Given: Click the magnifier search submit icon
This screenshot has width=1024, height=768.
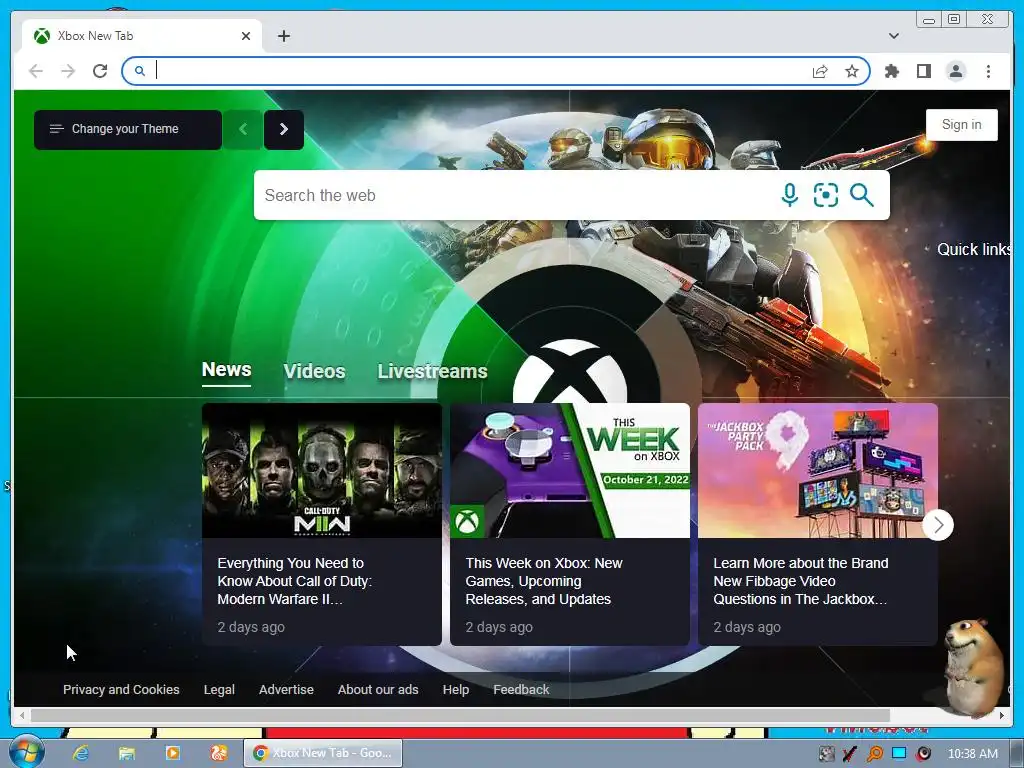Looking at the screenshot, I should 861,195.
